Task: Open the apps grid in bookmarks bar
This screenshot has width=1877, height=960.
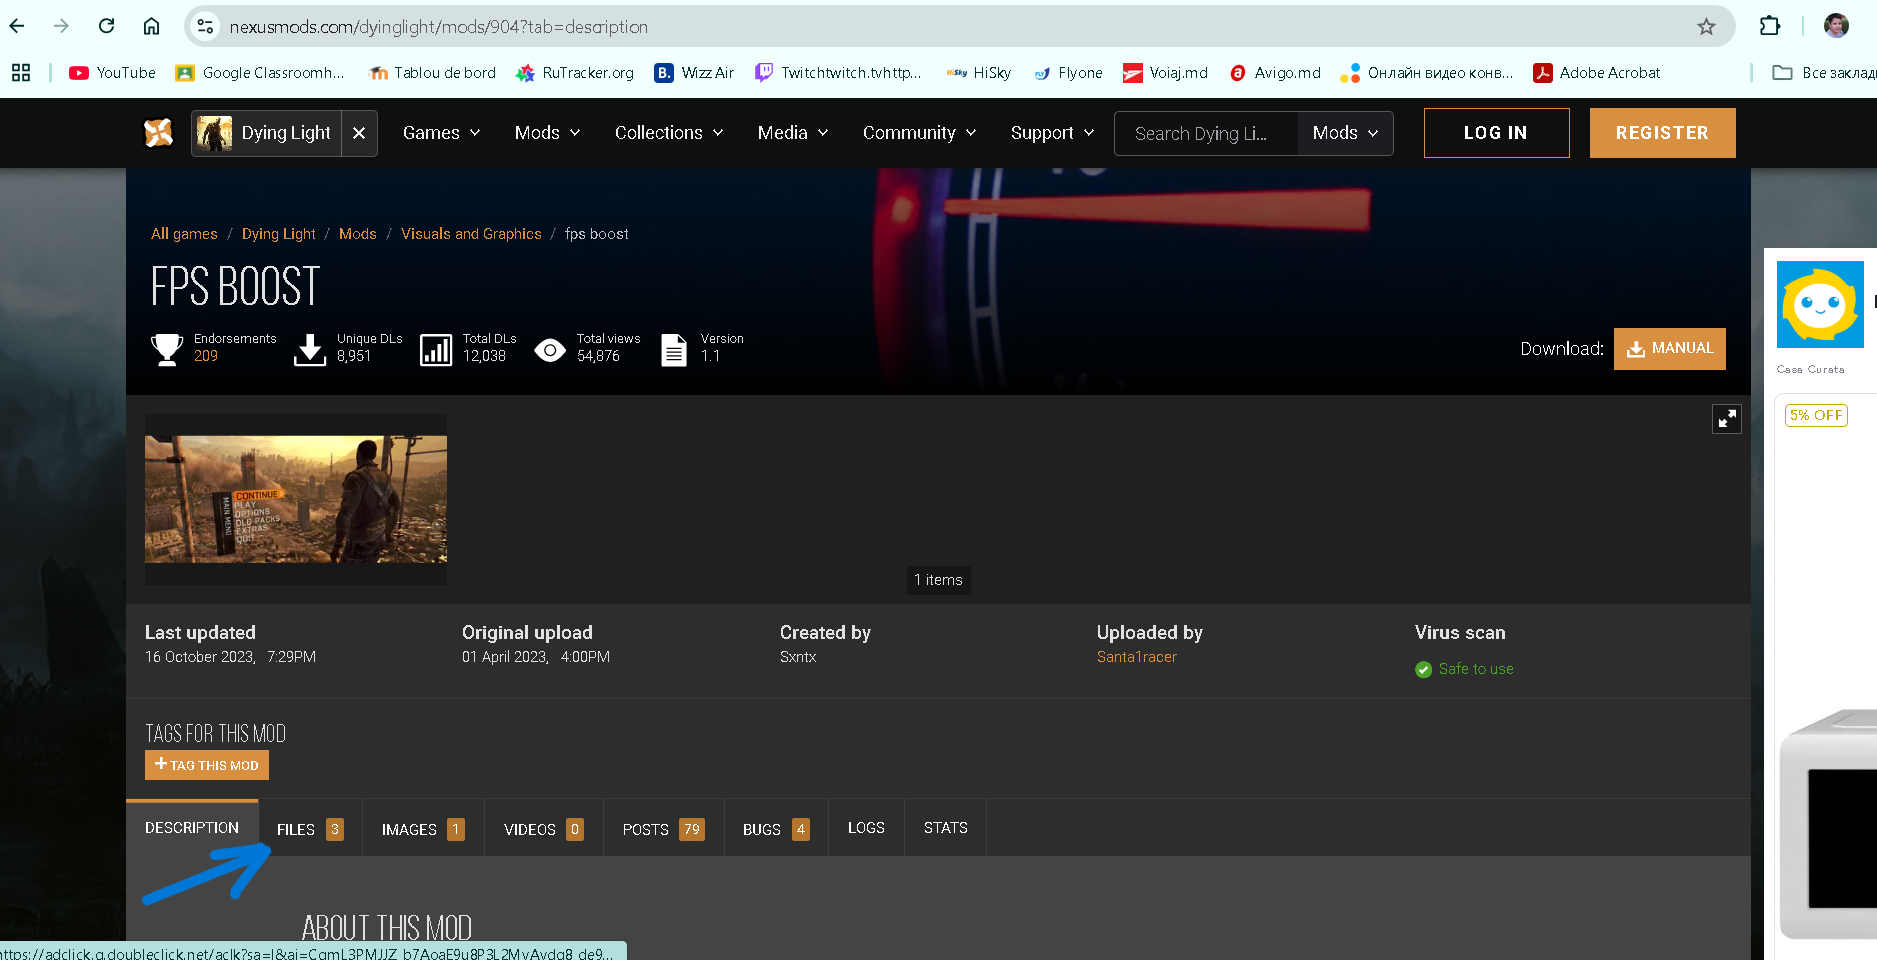Action: pyautogui.click(x=21, y=73)
